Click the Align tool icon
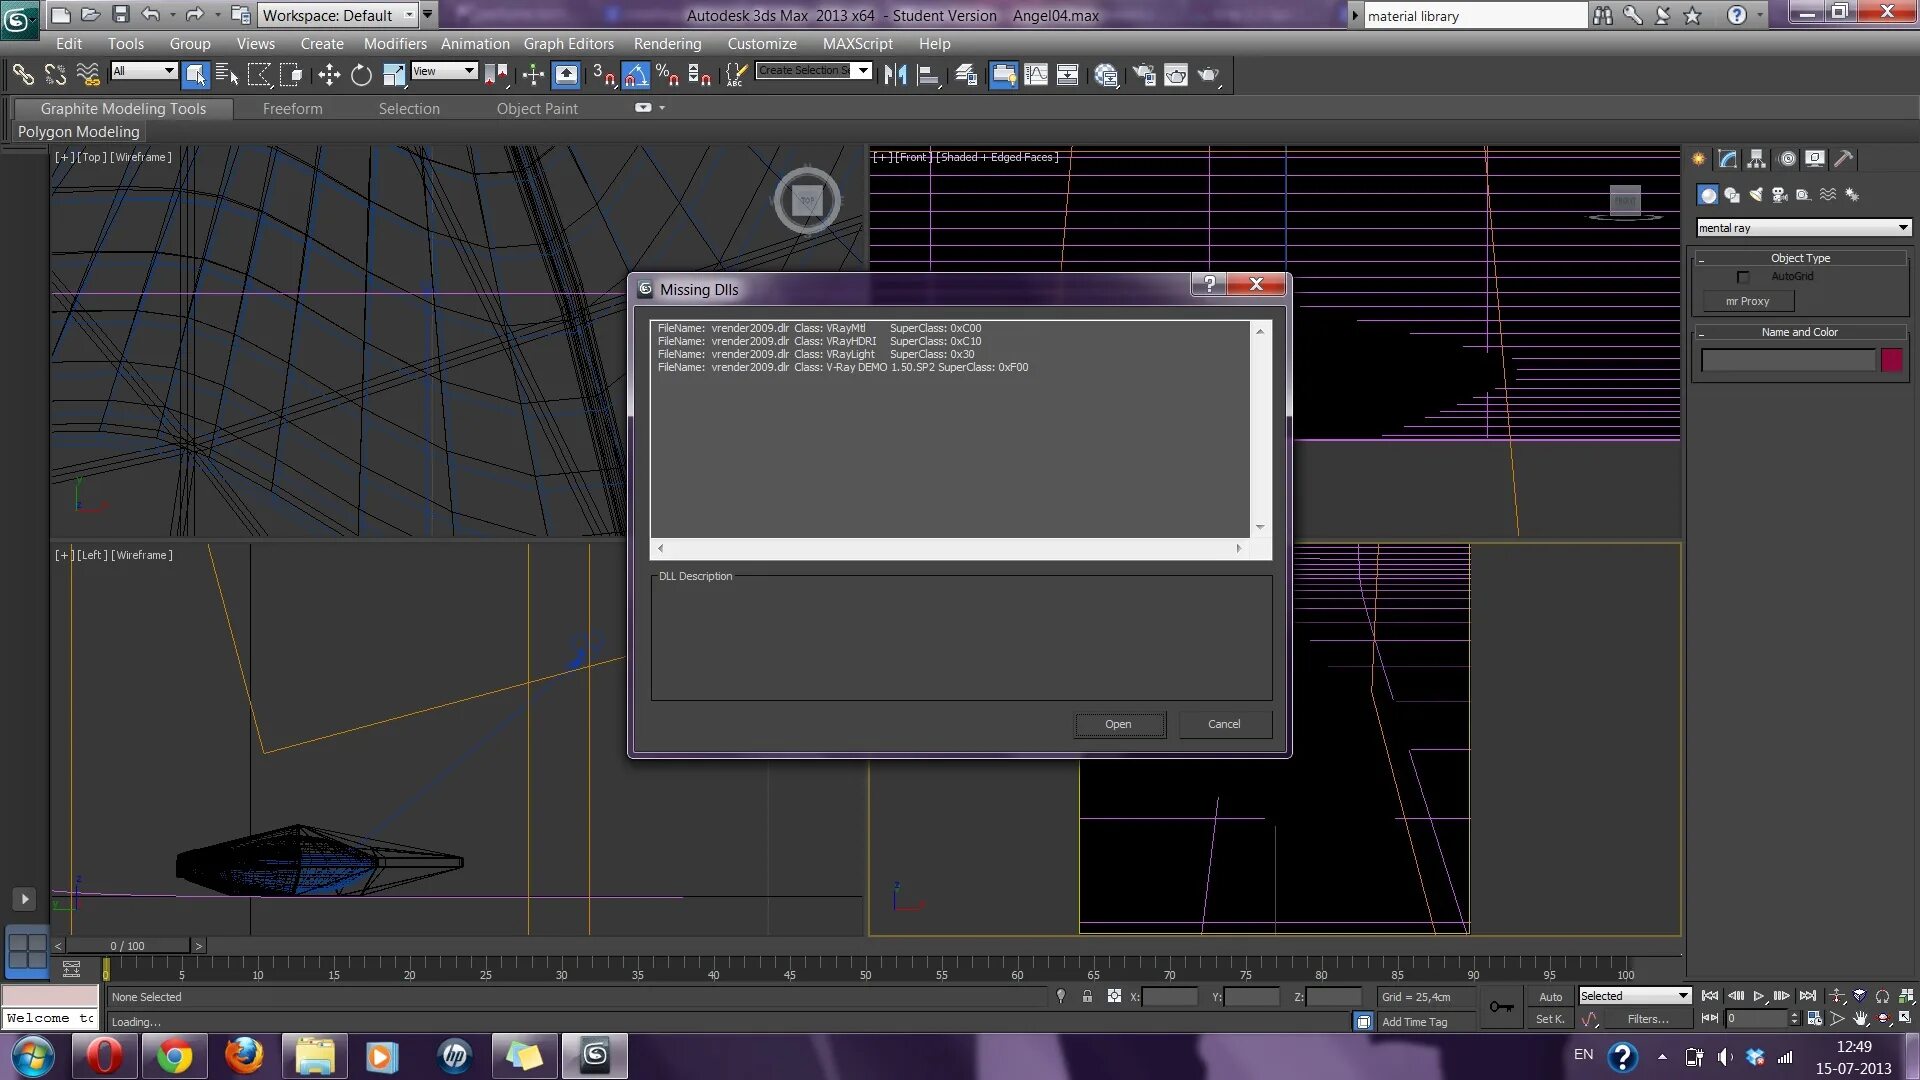Viewport: 1920px width, 1080px height. pyautogui.click(x=928, y=74)
